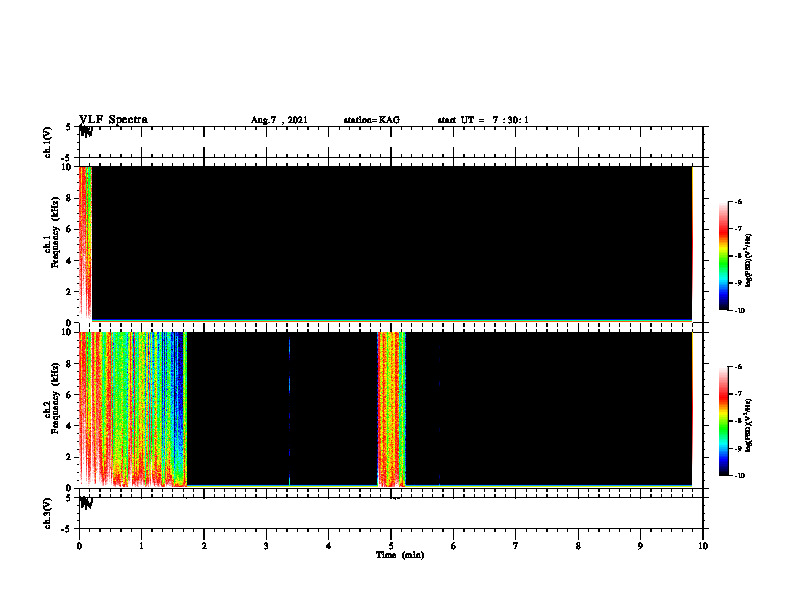
Task: Click the ch.1 frequency tick label "4"
Action: click(x=70, y=261)
